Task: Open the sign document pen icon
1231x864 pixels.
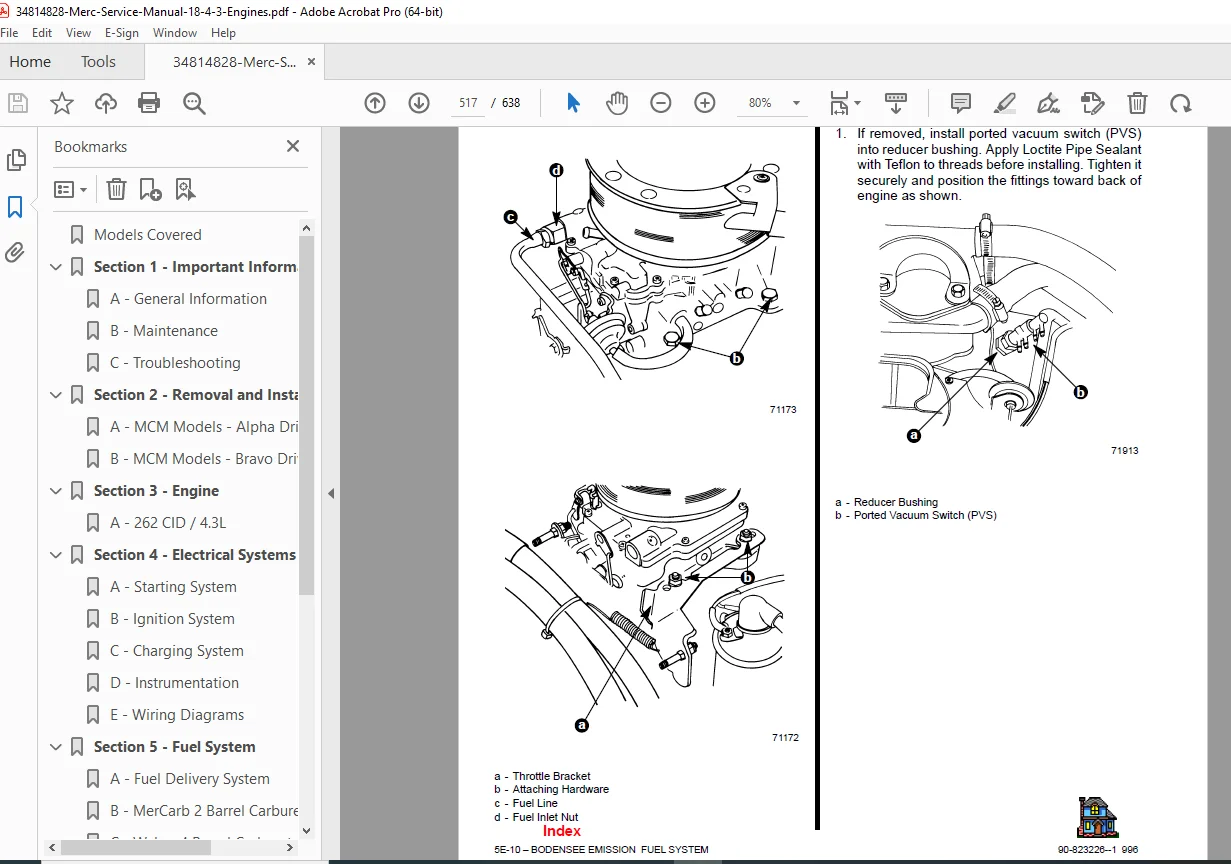Action: click(x=1048, y=103)
